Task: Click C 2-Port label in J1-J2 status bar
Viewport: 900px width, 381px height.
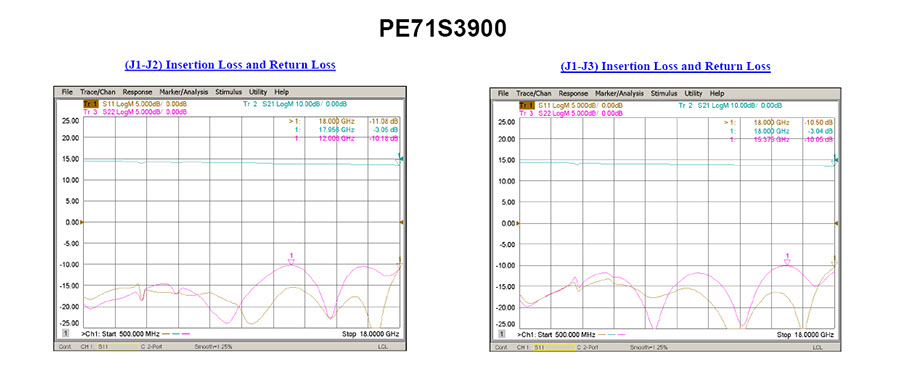Action: click(x=153, y=347)
